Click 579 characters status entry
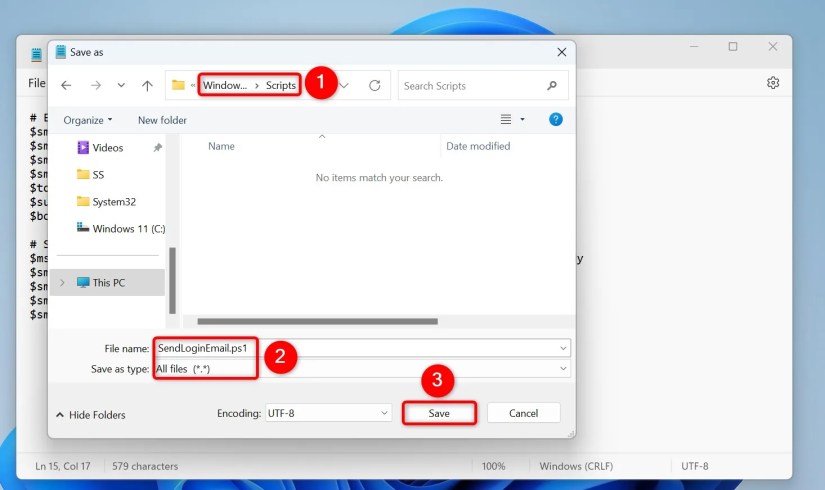Viewport: 825px width, 490px height. (x=145, y=466)
